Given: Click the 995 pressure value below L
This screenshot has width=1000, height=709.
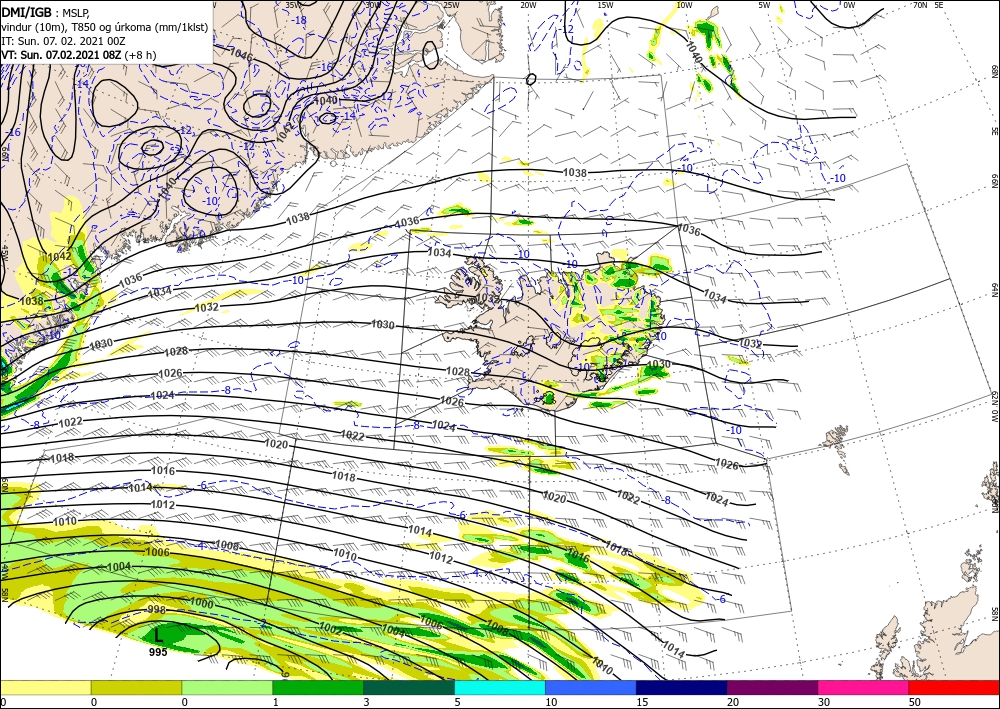Looking at the screenshot, I should (x=158, y=652).
